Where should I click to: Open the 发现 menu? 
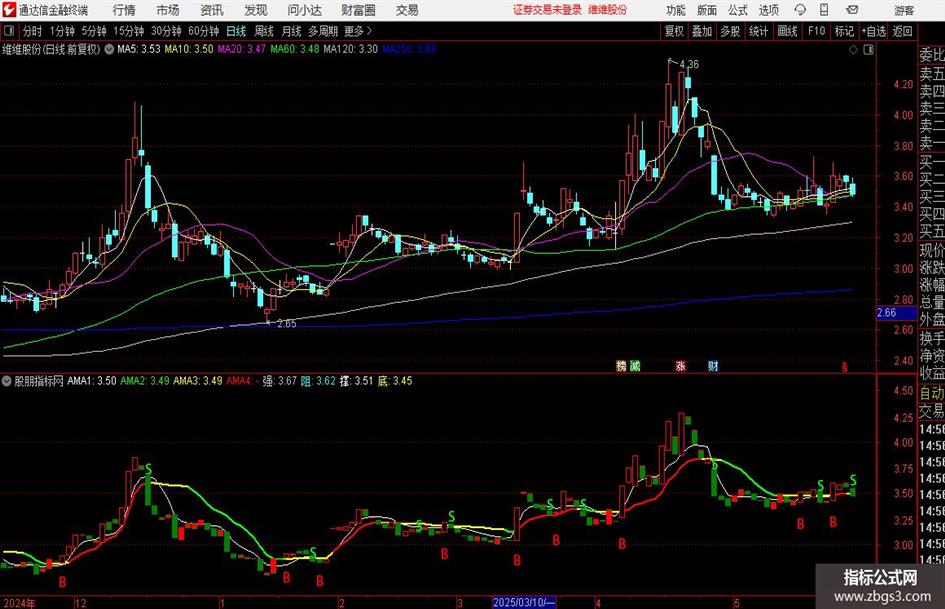256,10
